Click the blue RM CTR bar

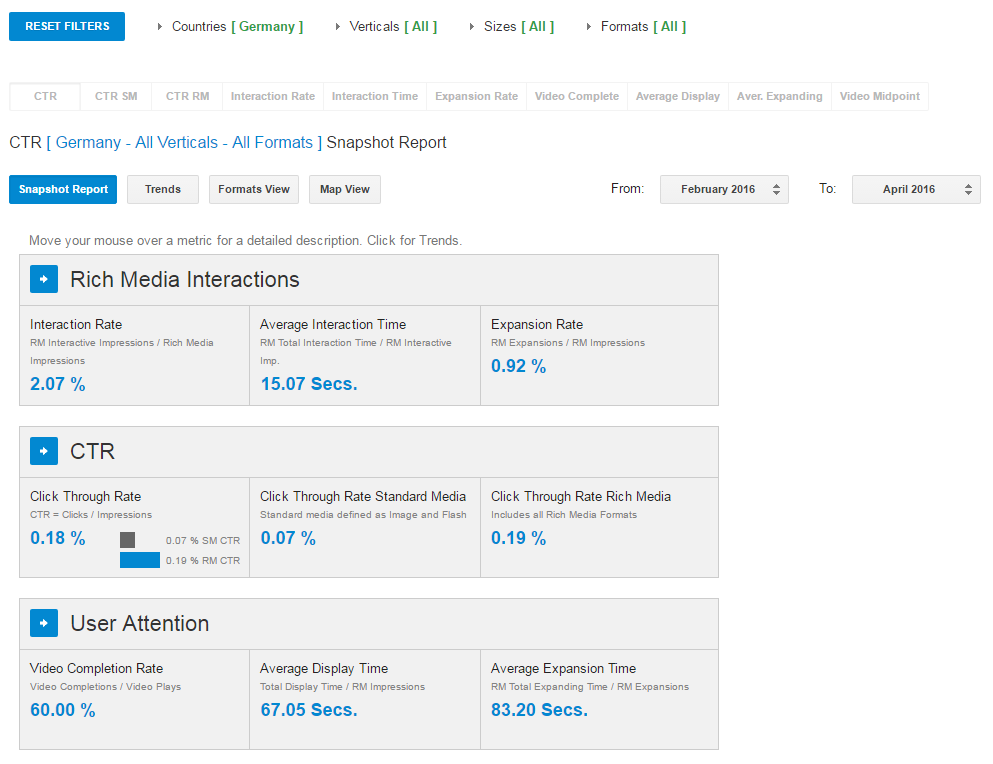coord(140,560)
